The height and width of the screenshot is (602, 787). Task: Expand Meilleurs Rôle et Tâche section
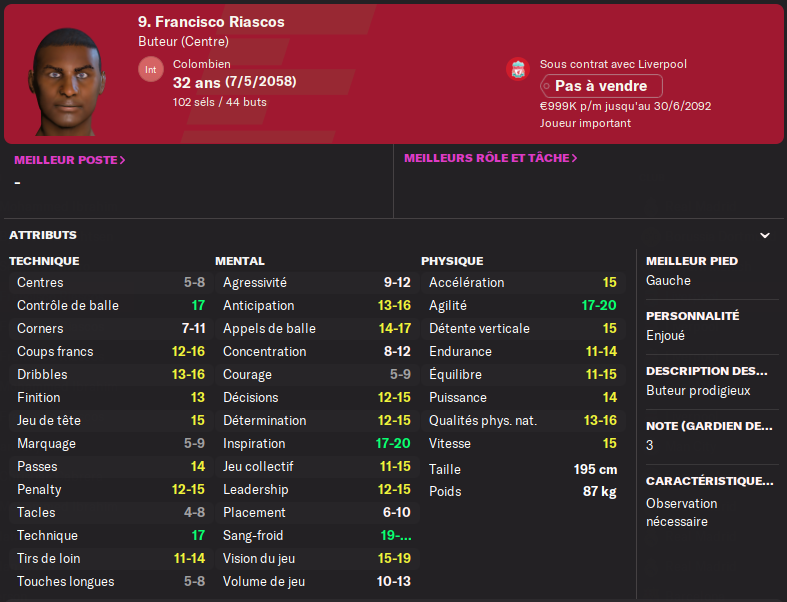491,158
